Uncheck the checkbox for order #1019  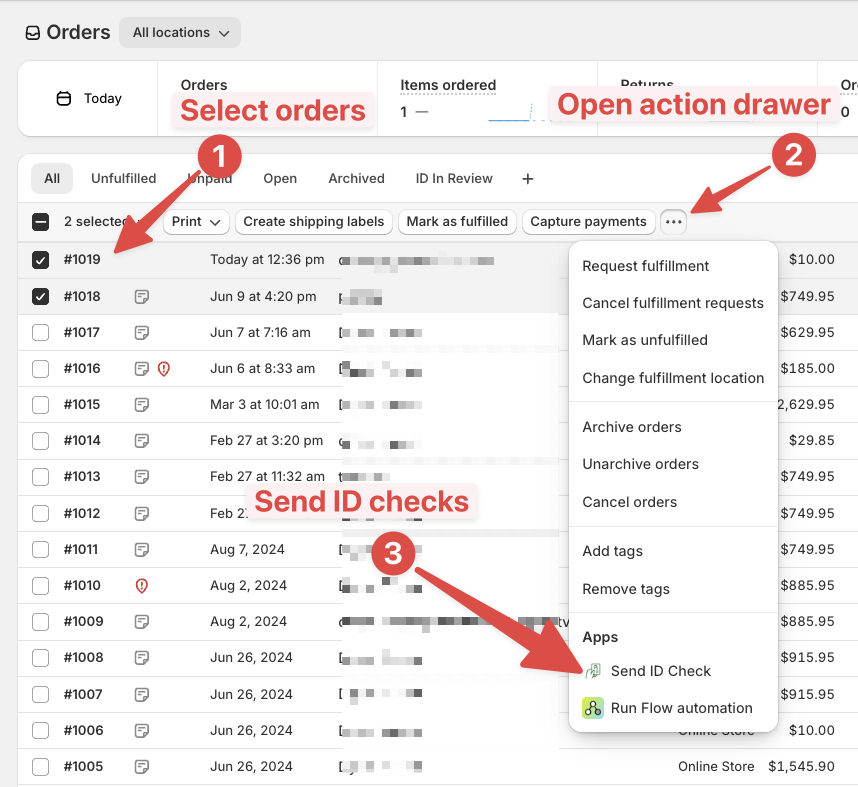(x=40, y=260)
